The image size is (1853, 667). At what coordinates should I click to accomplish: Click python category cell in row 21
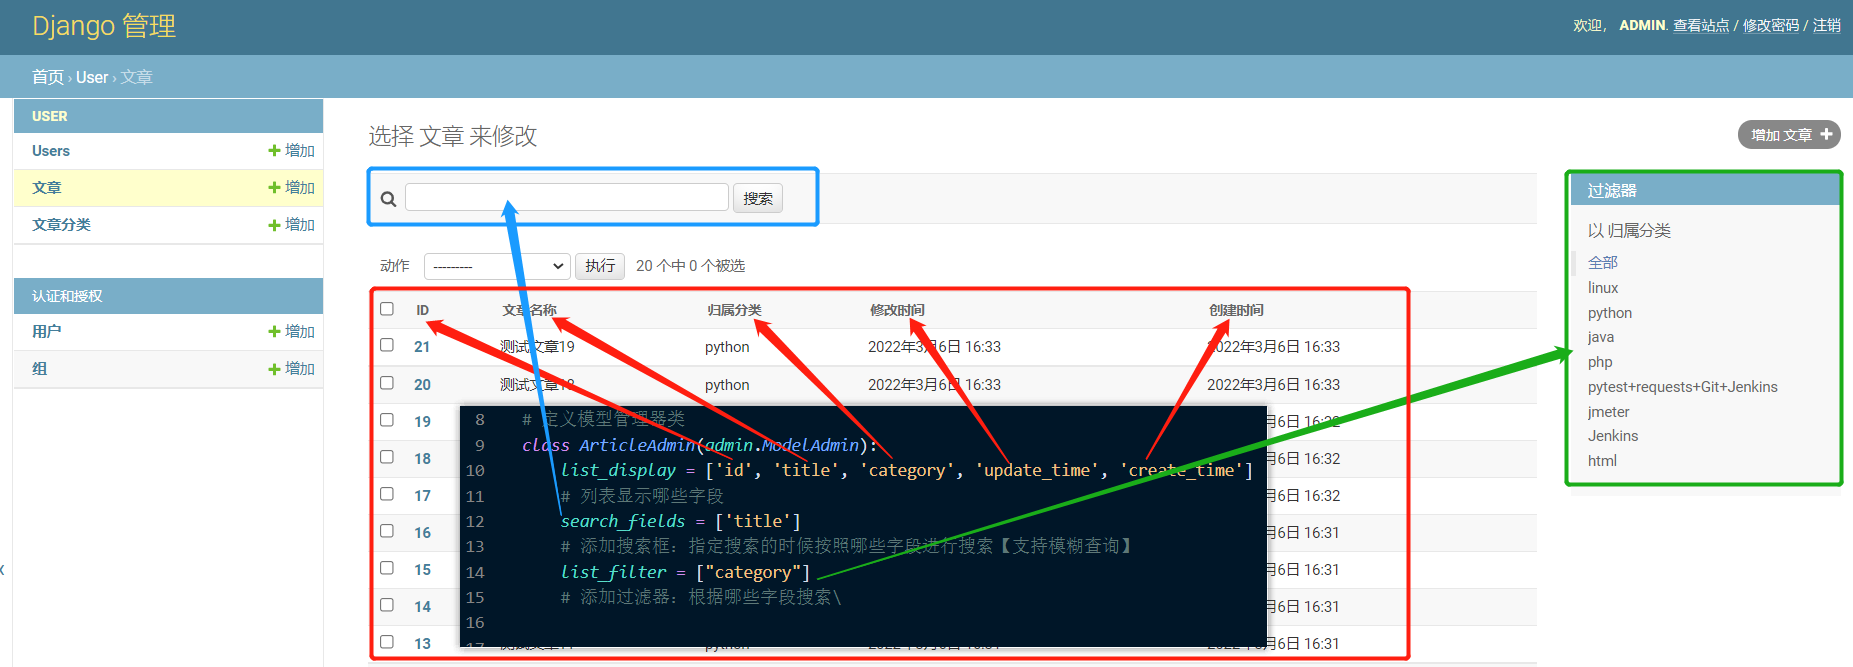click(x=727, y=347)
